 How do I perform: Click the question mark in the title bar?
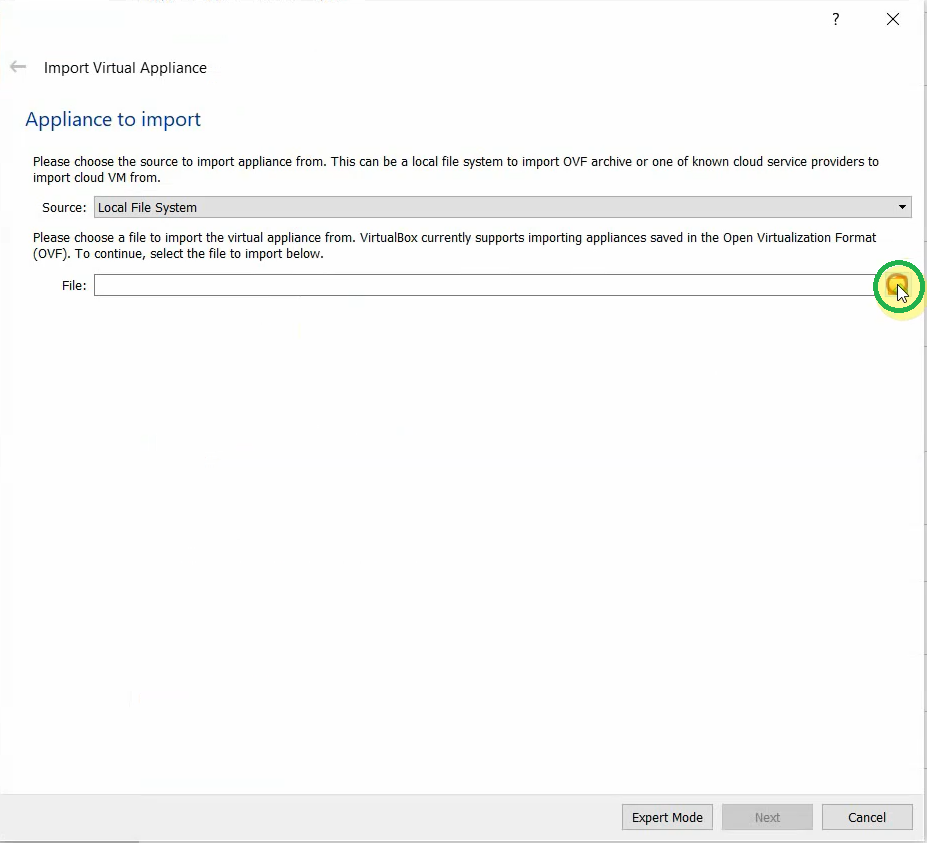[835, 19]
